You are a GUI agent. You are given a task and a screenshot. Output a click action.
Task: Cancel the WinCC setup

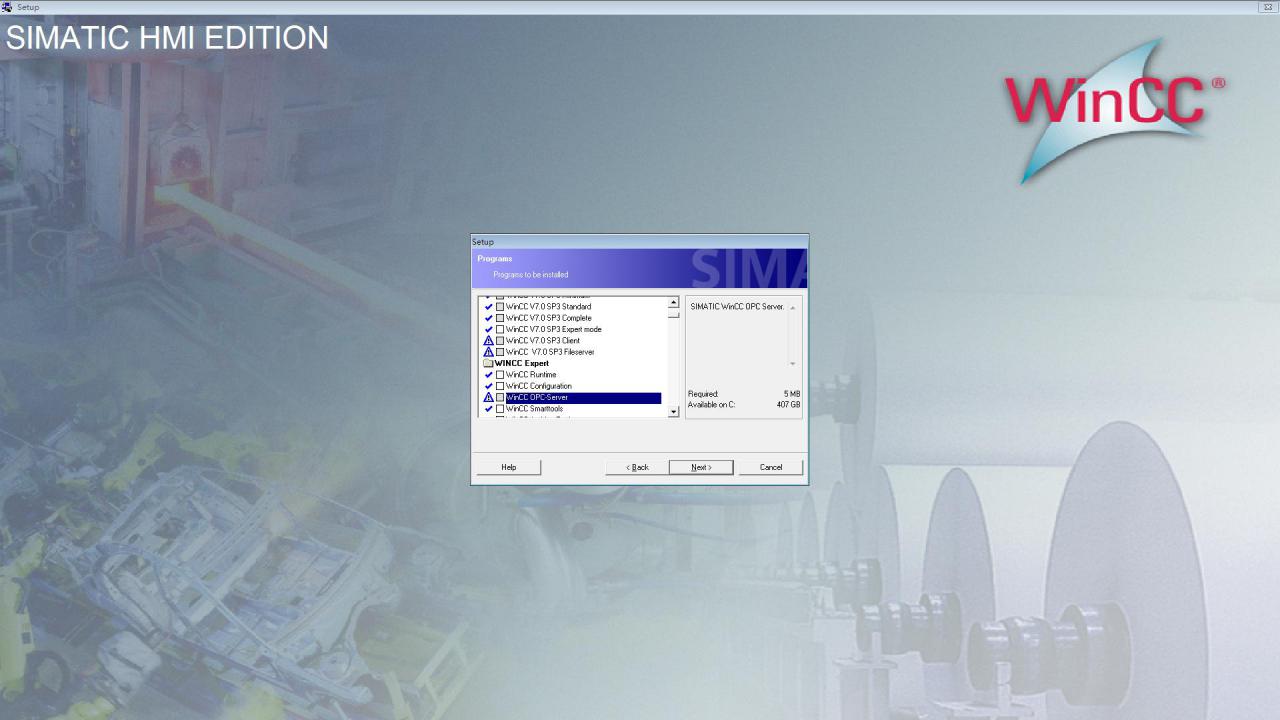(x=771, y=467)
